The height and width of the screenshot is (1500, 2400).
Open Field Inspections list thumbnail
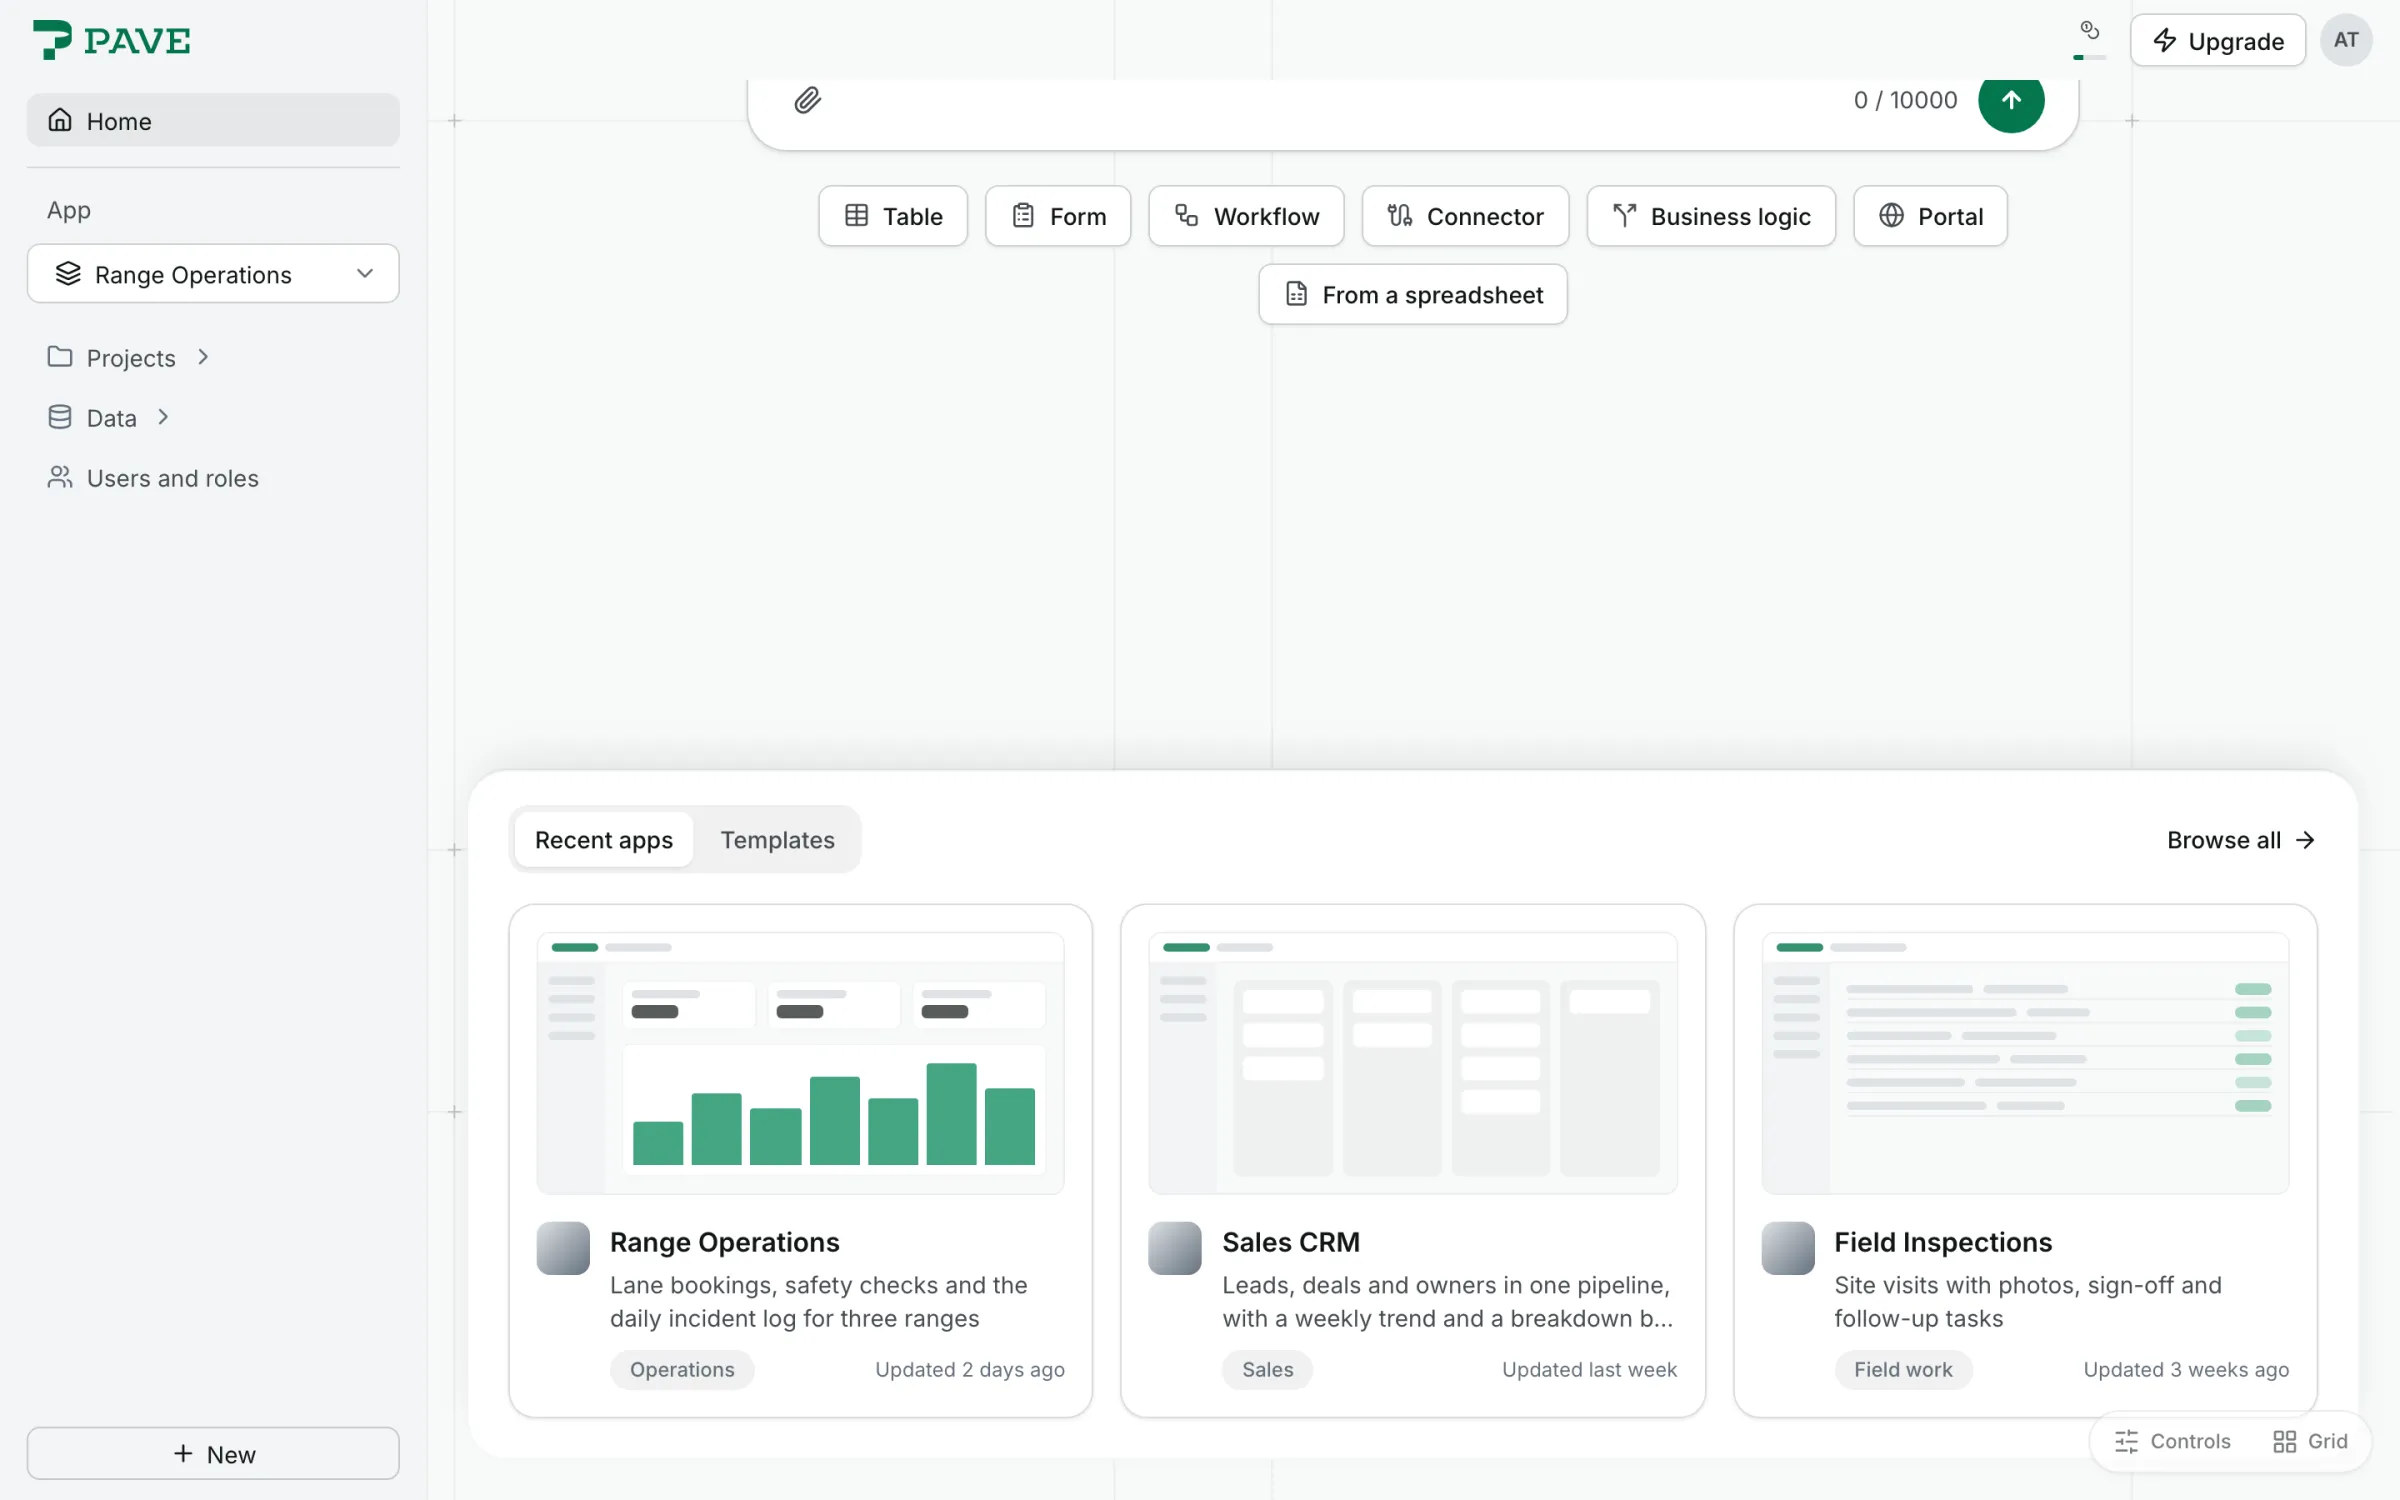2025,1063
